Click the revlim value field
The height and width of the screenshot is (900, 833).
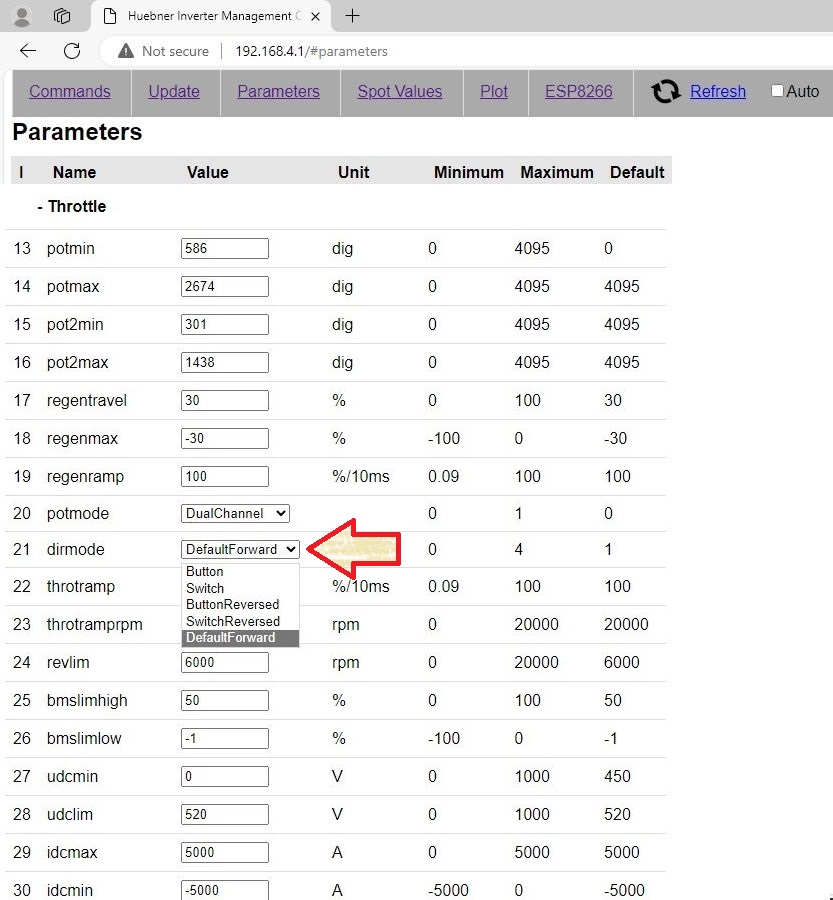coord(225,662)
